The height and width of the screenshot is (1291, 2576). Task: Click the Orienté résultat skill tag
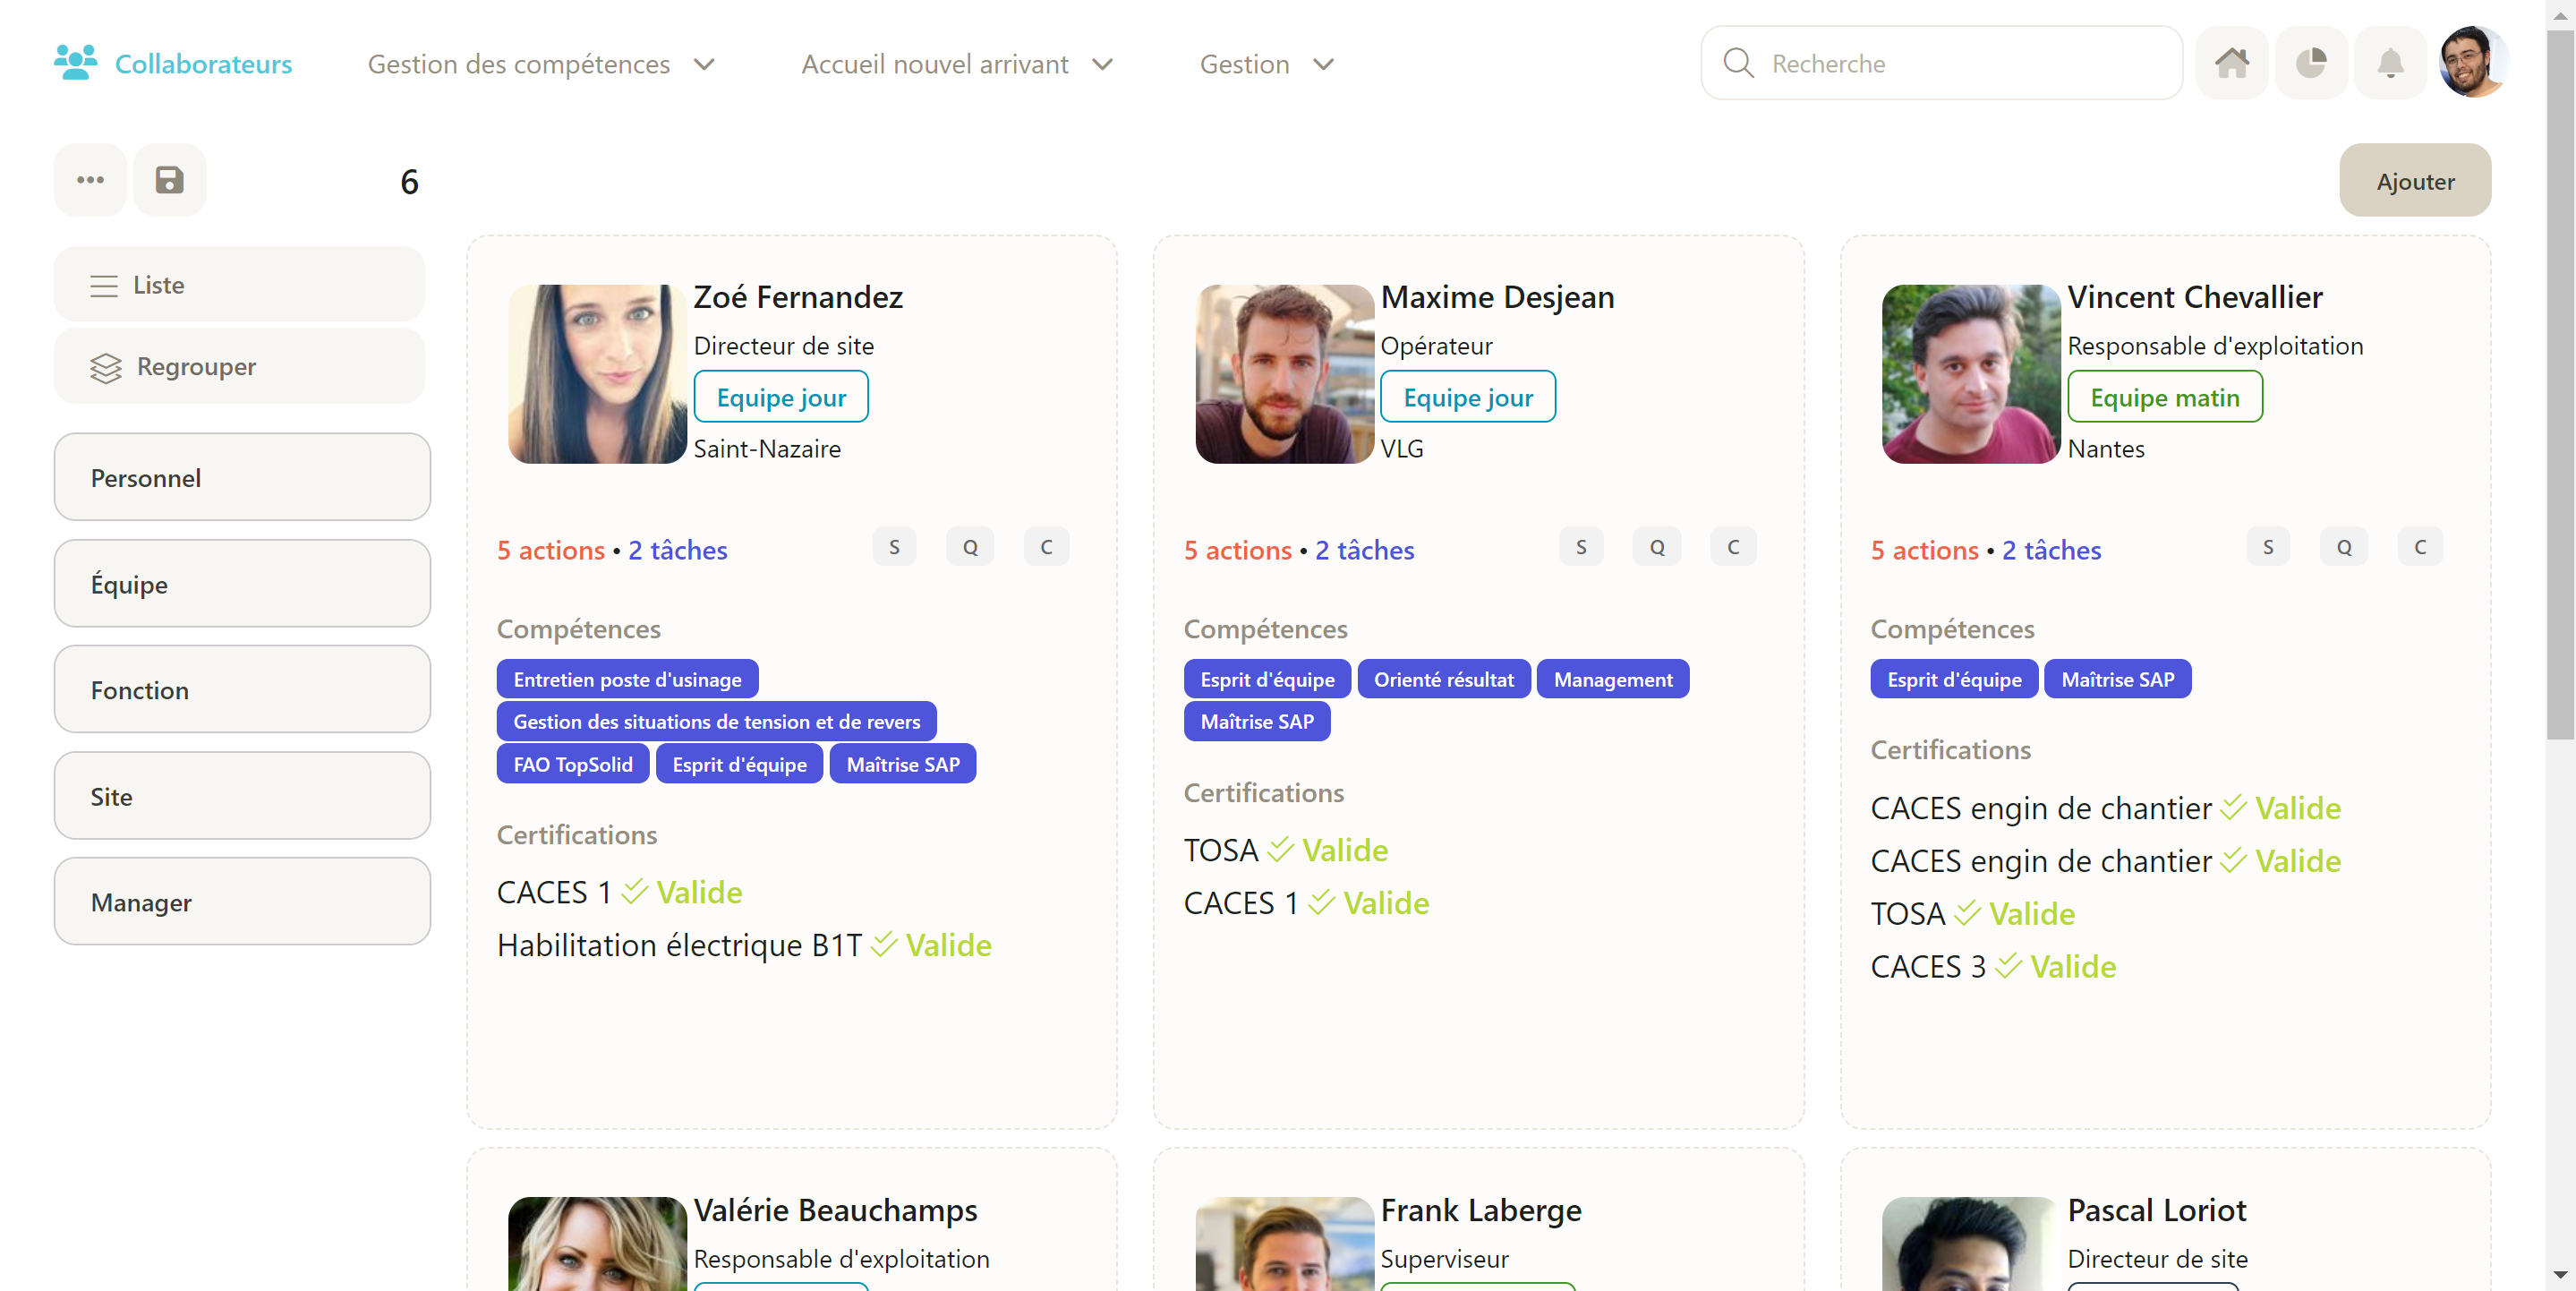pyautogui.click(x=1443, y=679)
